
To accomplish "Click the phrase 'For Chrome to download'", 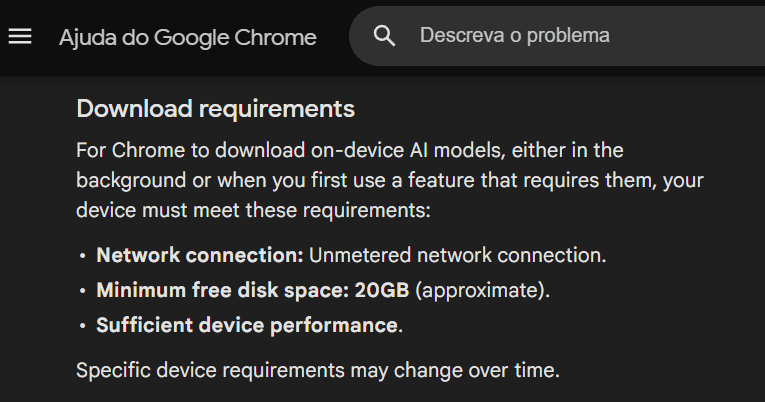I will (x=191, y=150).
